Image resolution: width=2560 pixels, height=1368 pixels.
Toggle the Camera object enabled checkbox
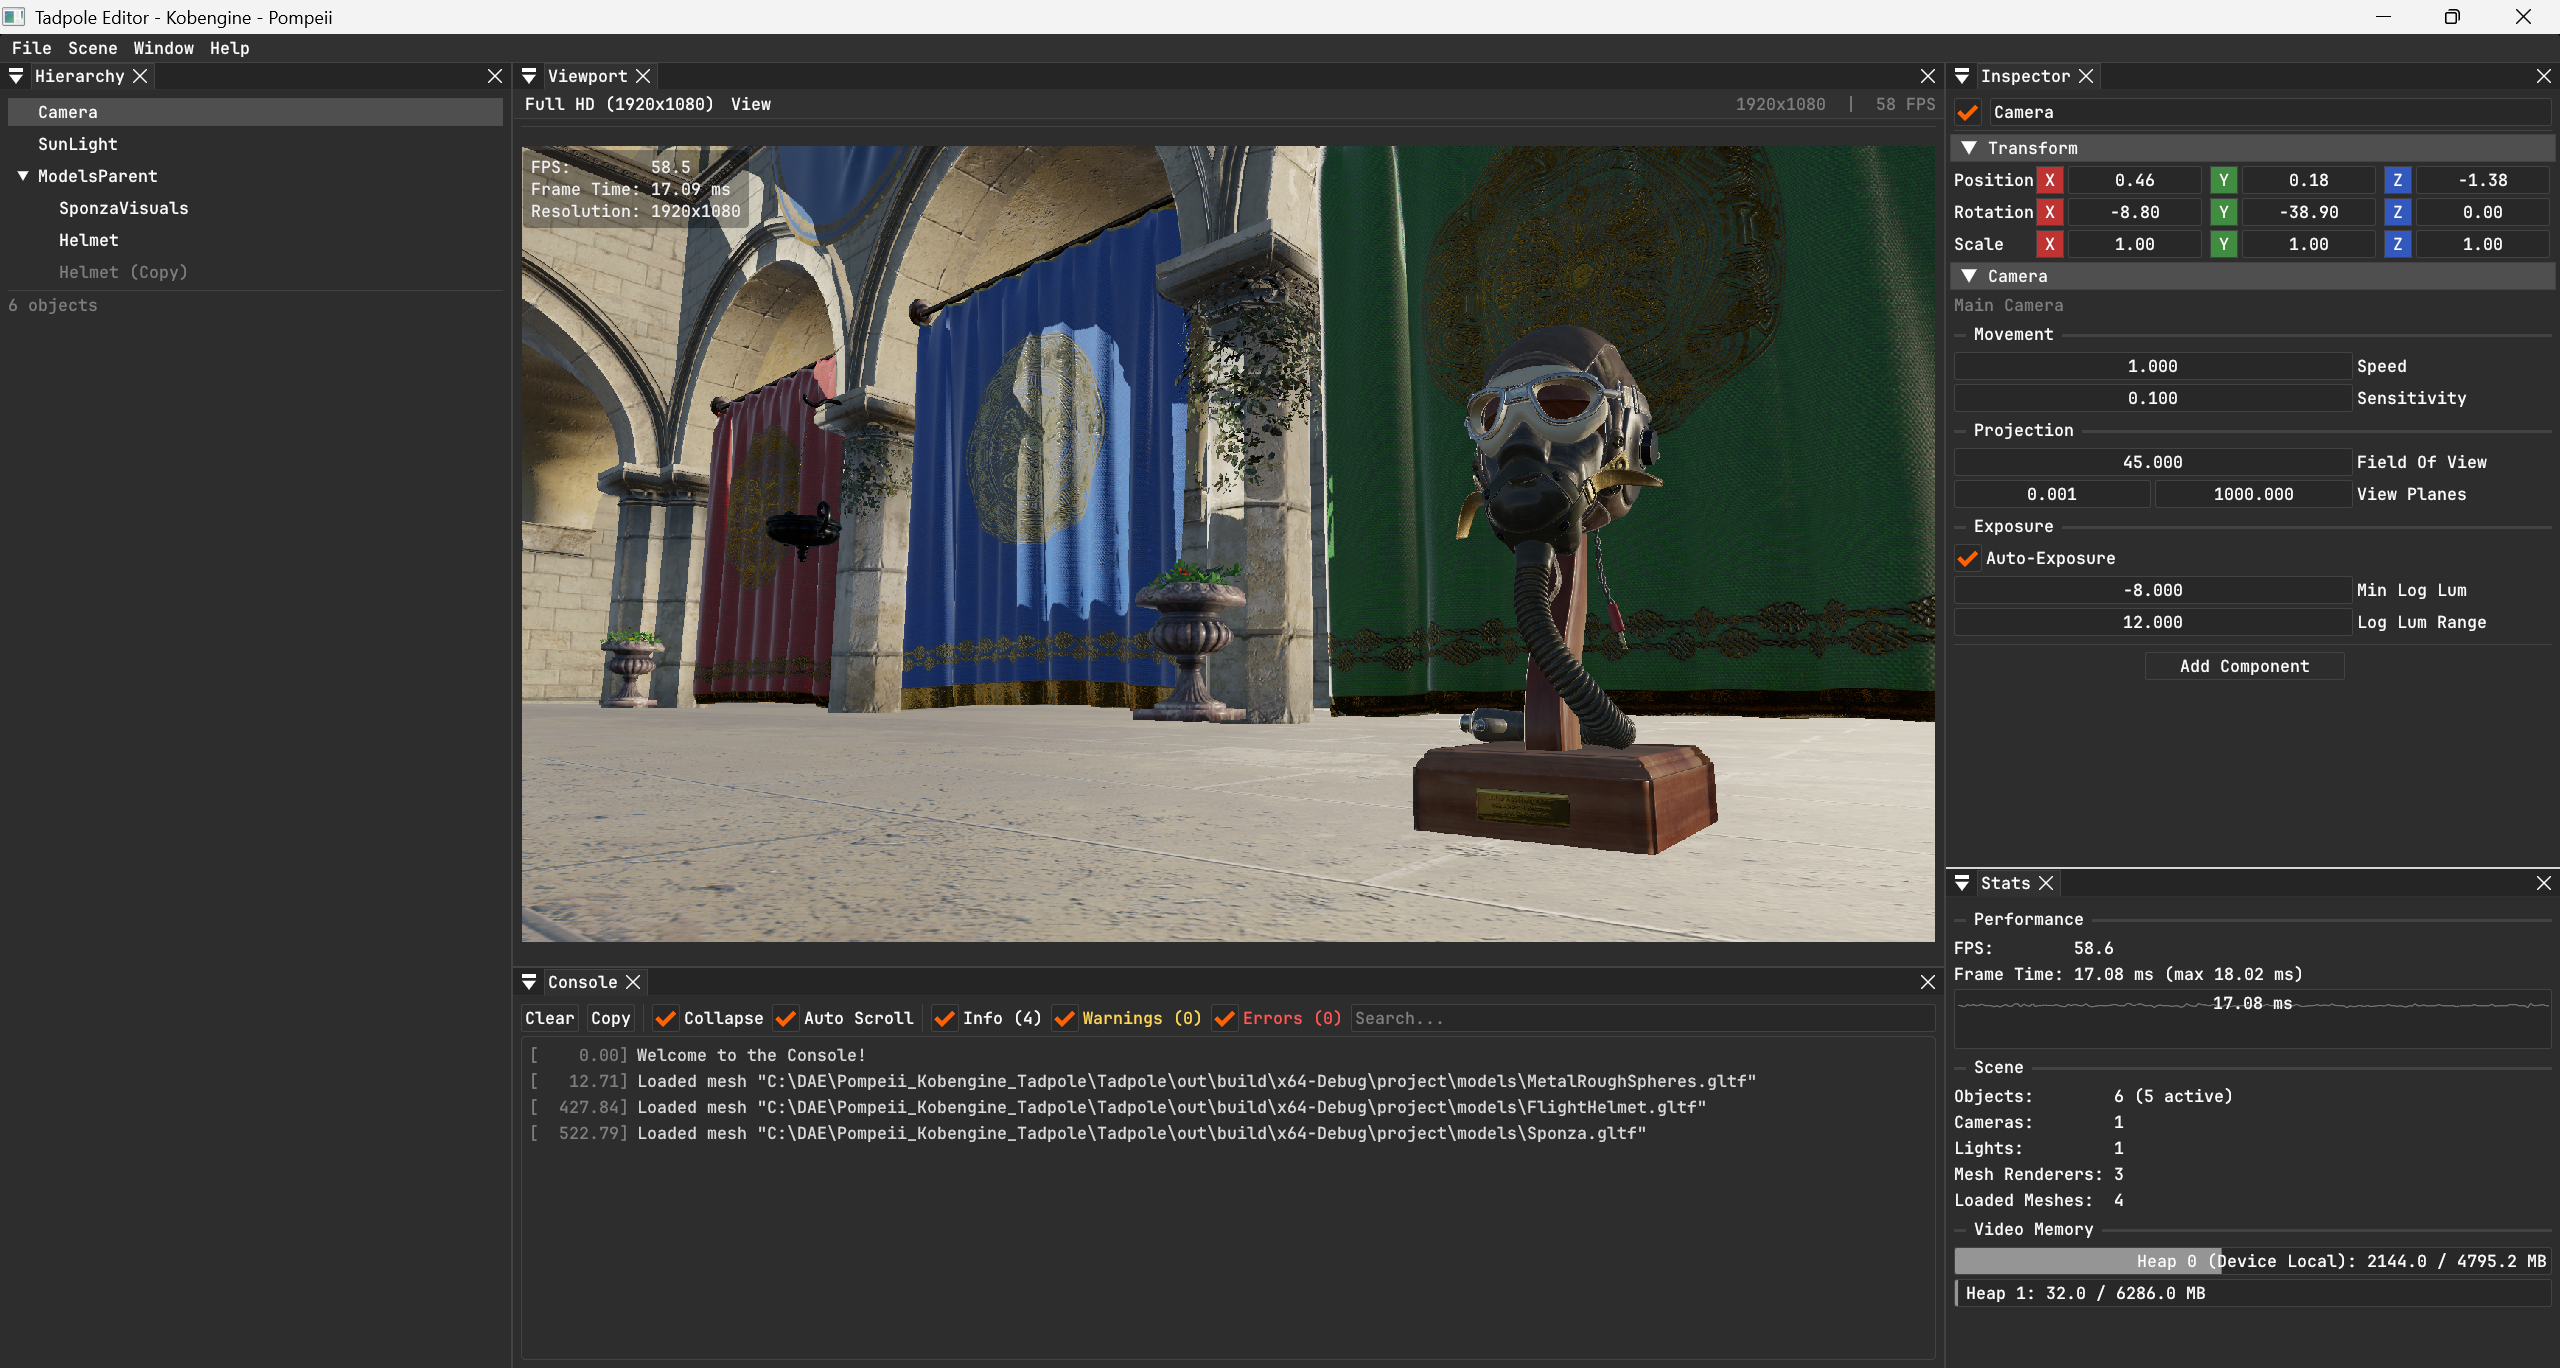coord(1968,113)
